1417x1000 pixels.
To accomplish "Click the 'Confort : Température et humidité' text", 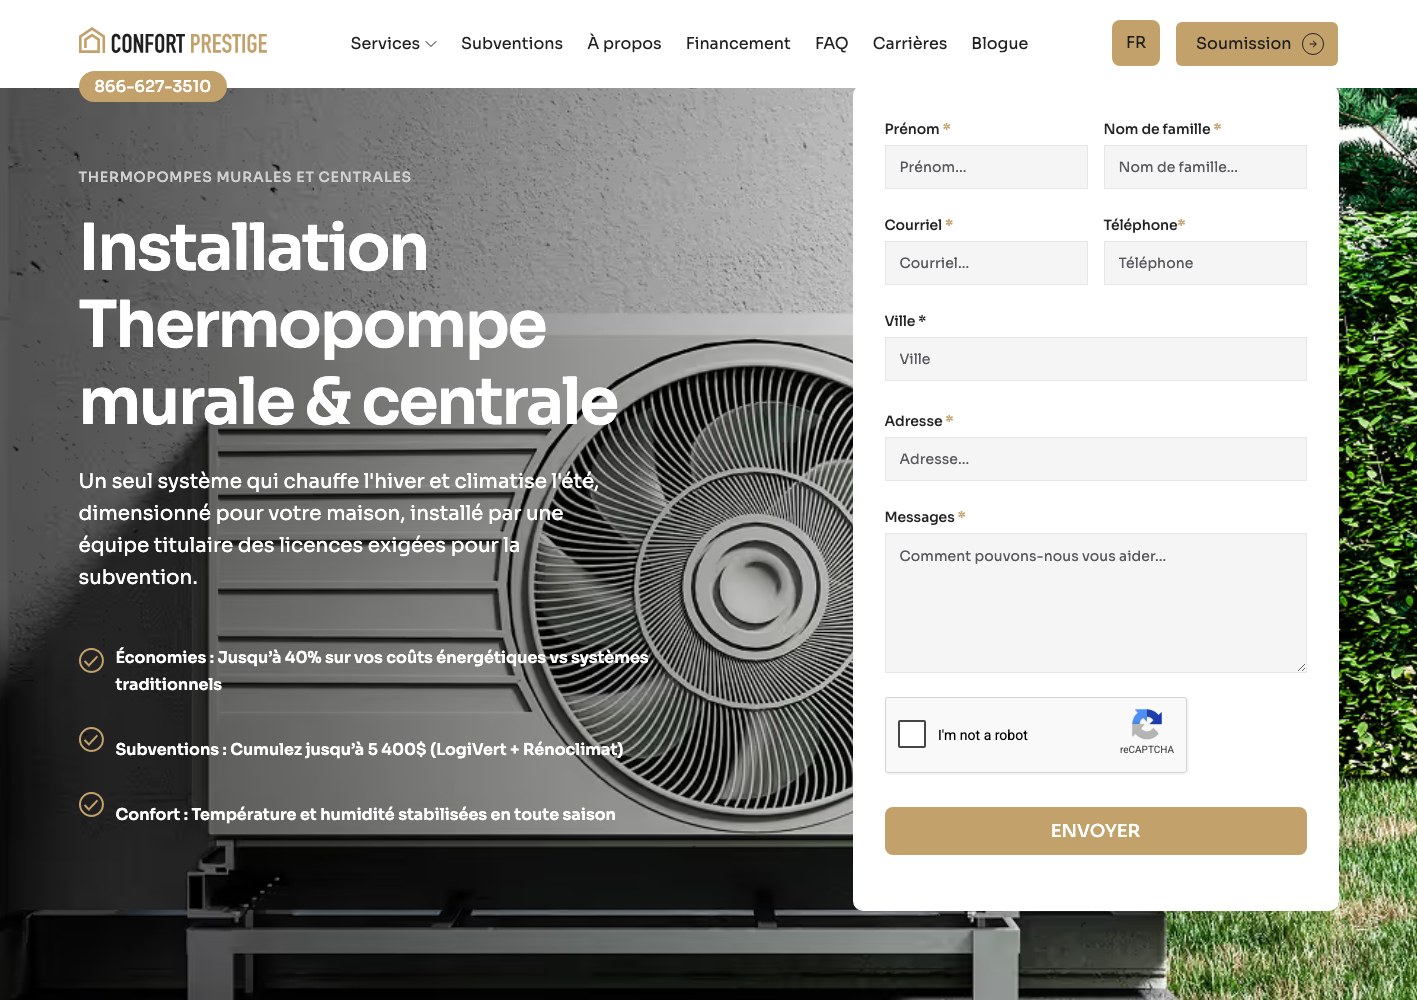I will click(x=365, y=814).
